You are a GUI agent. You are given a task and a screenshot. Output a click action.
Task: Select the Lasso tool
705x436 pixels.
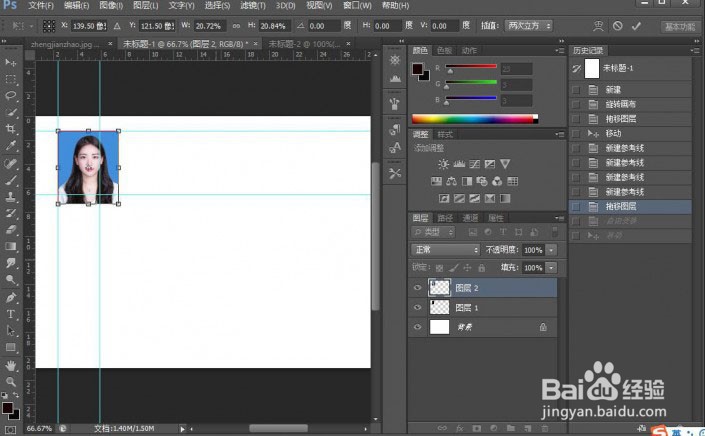coord(10,96)
